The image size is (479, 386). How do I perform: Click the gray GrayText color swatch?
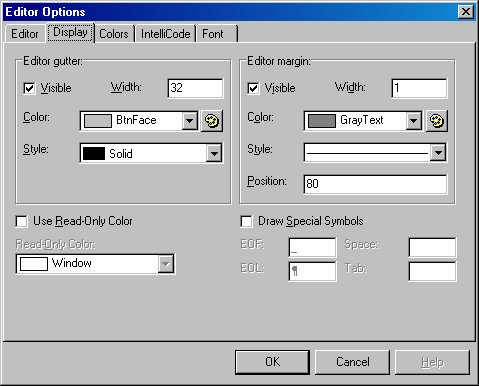tap(322, 121)
